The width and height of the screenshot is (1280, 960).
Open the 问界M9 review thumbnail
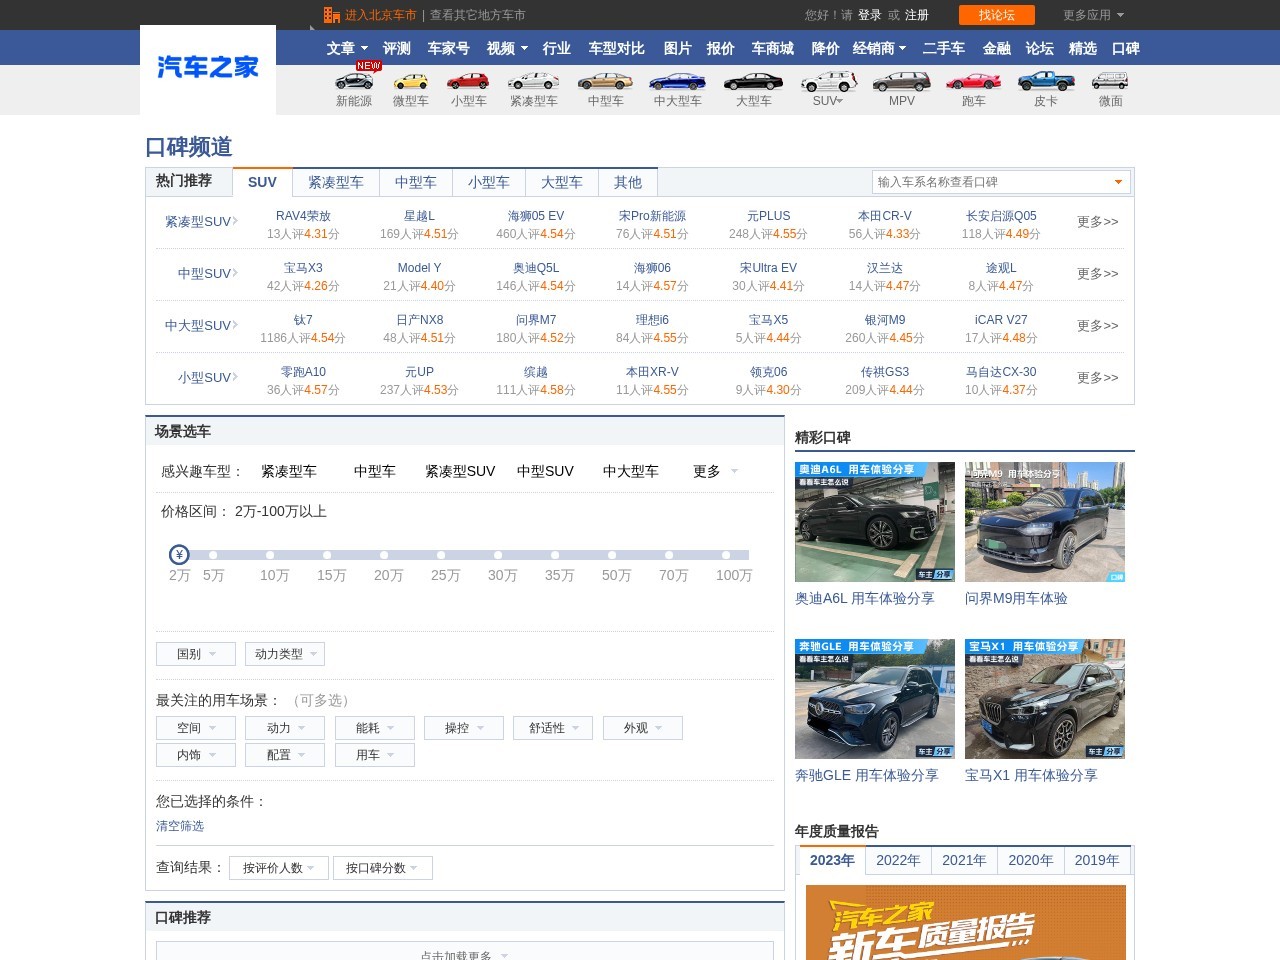point(1045,522)
